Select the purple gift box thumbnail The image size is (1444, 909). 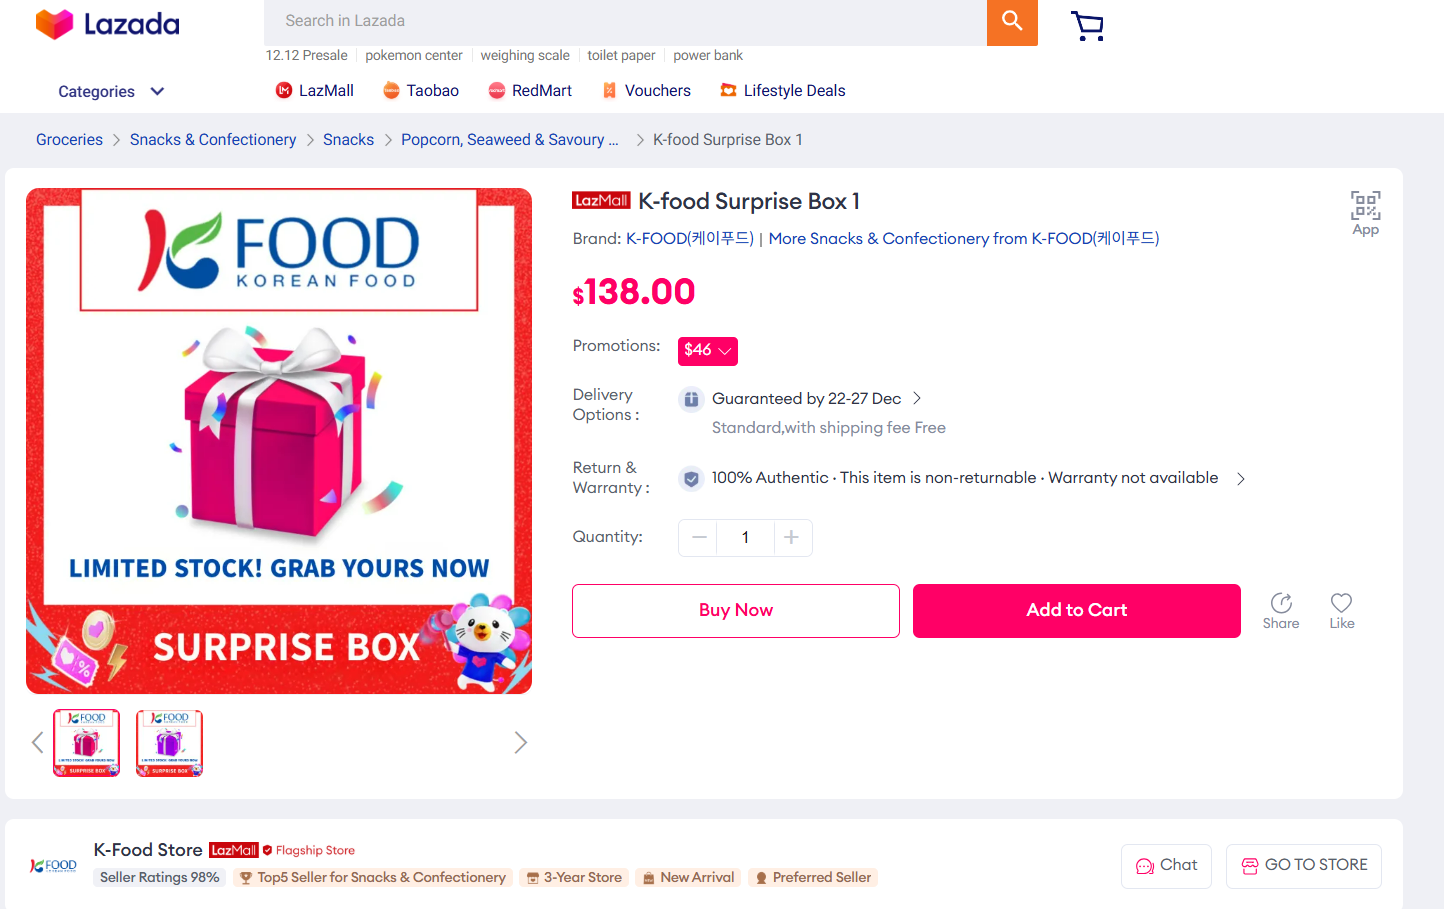pyautogui.click(x=169, y=743)
